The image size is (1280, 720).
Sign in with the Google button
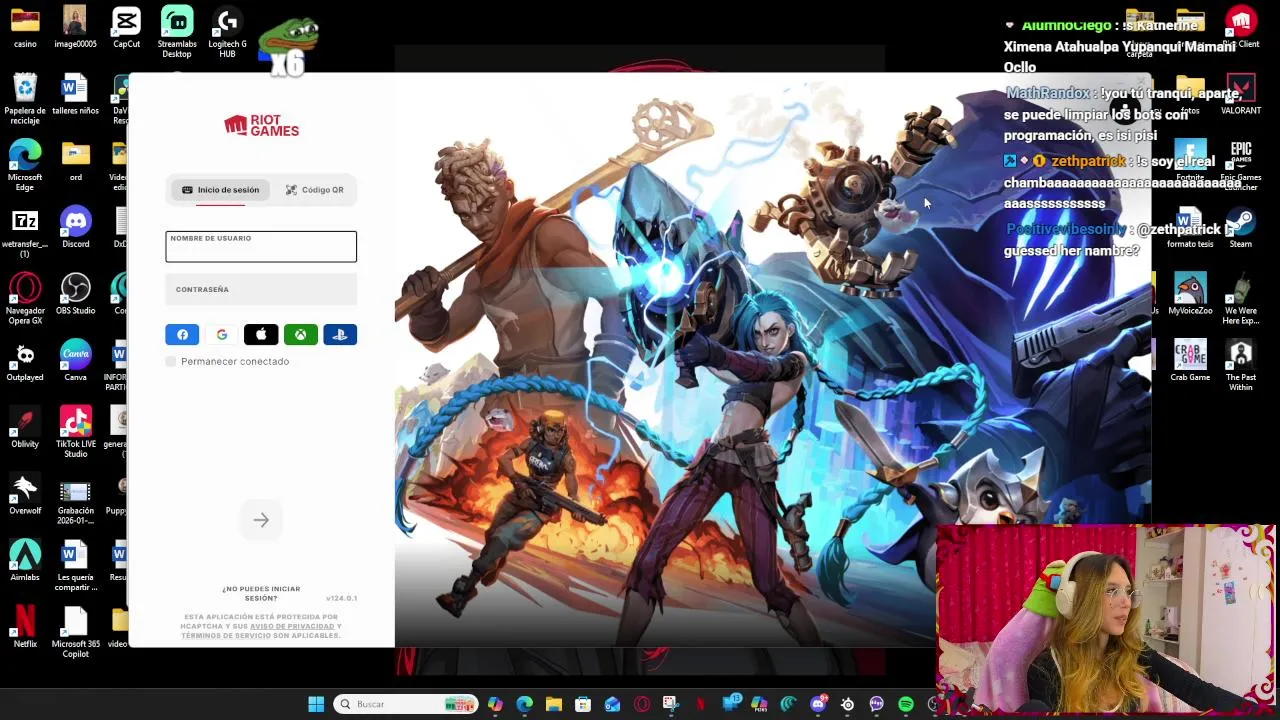[x=222, y=335]
